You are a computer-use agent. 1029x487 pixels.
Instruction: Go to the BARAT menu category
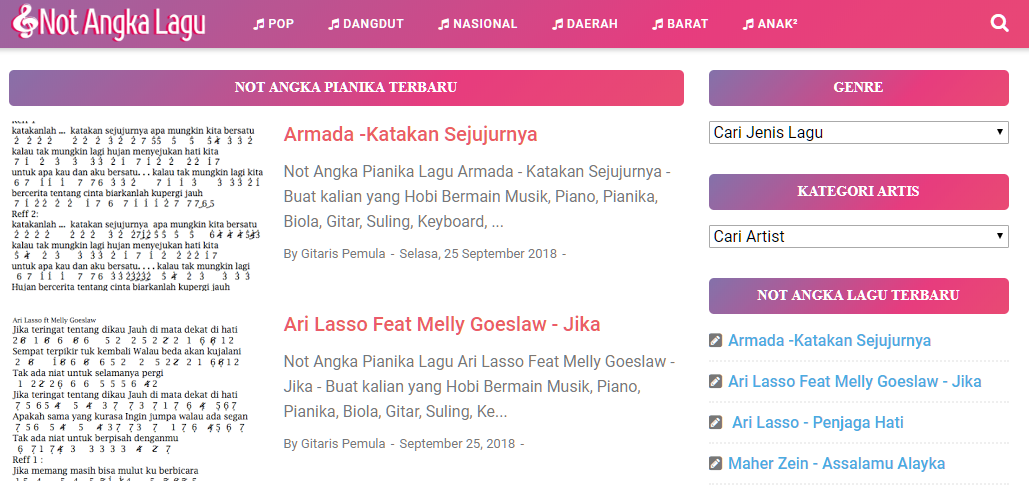[680, 24]
